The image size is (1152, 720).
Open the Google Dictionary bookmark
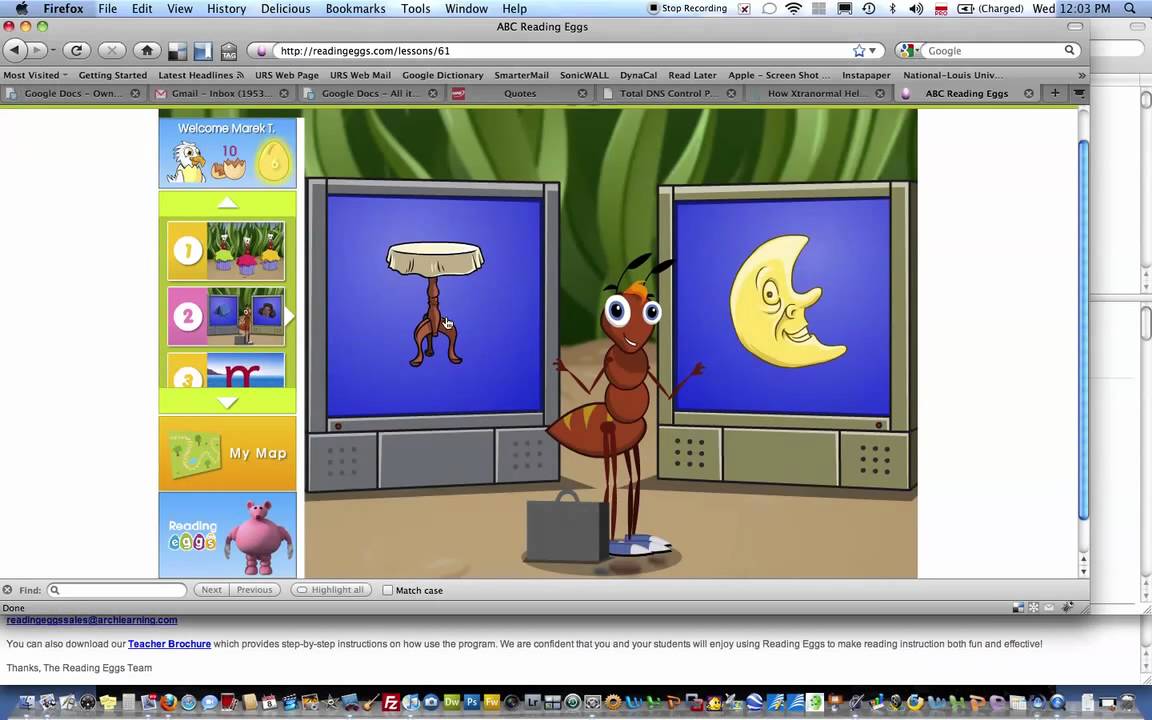tap(442, 75)
